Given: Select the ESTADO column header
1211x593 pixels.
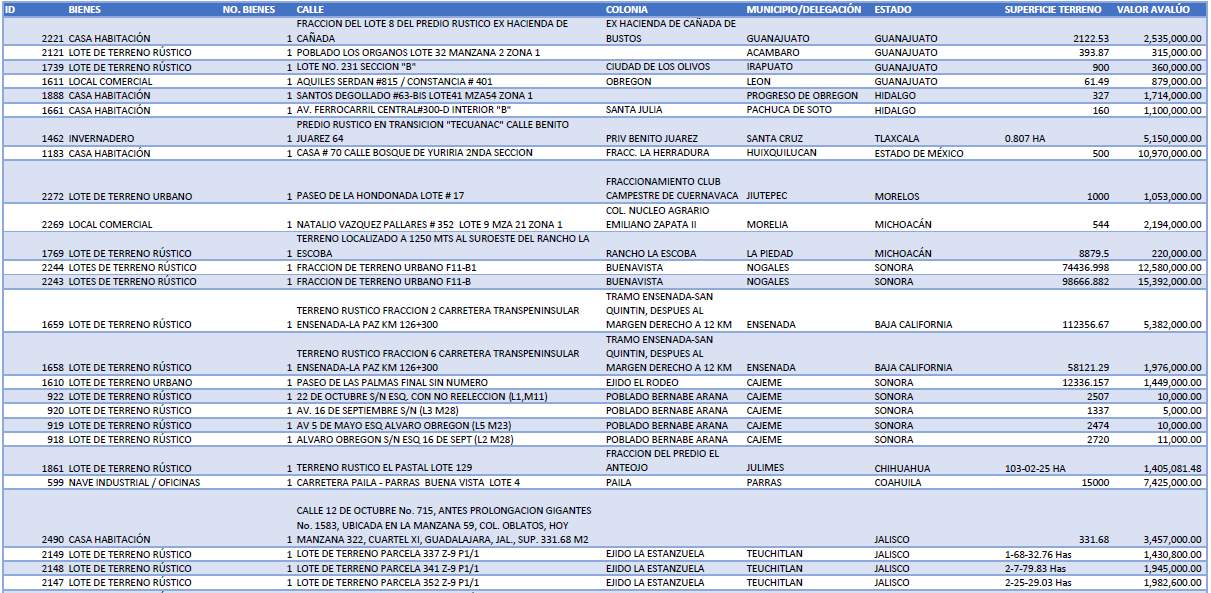Looking at the screenshot, I should click(x=893, y=9).
